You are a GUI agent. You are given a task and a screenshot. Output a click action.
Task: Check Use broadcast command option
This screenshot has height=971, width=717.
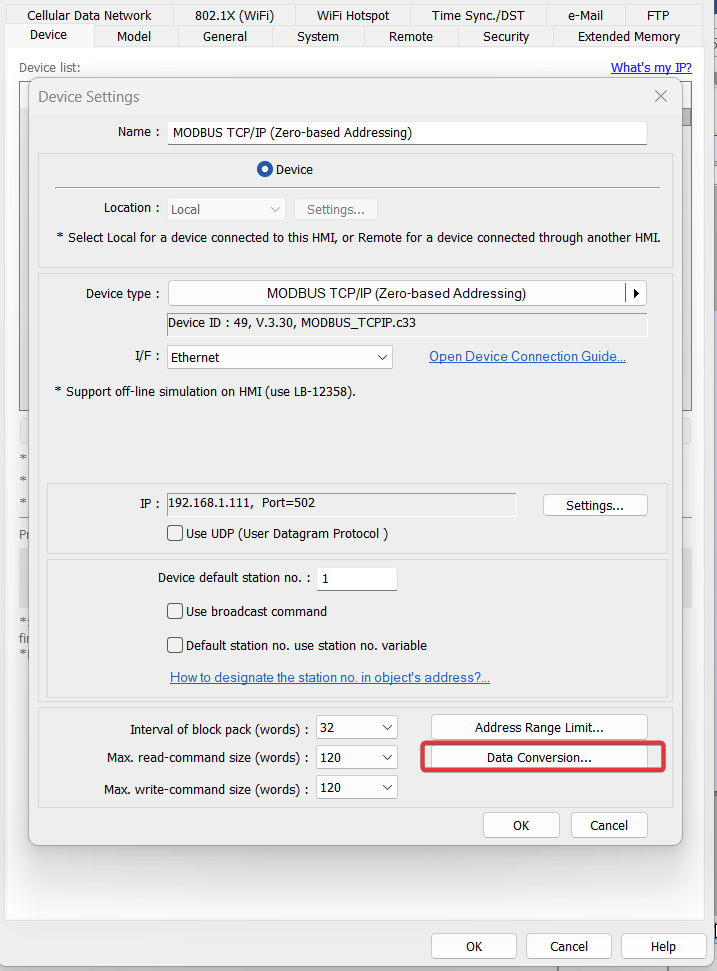click(x=175, y=611)
